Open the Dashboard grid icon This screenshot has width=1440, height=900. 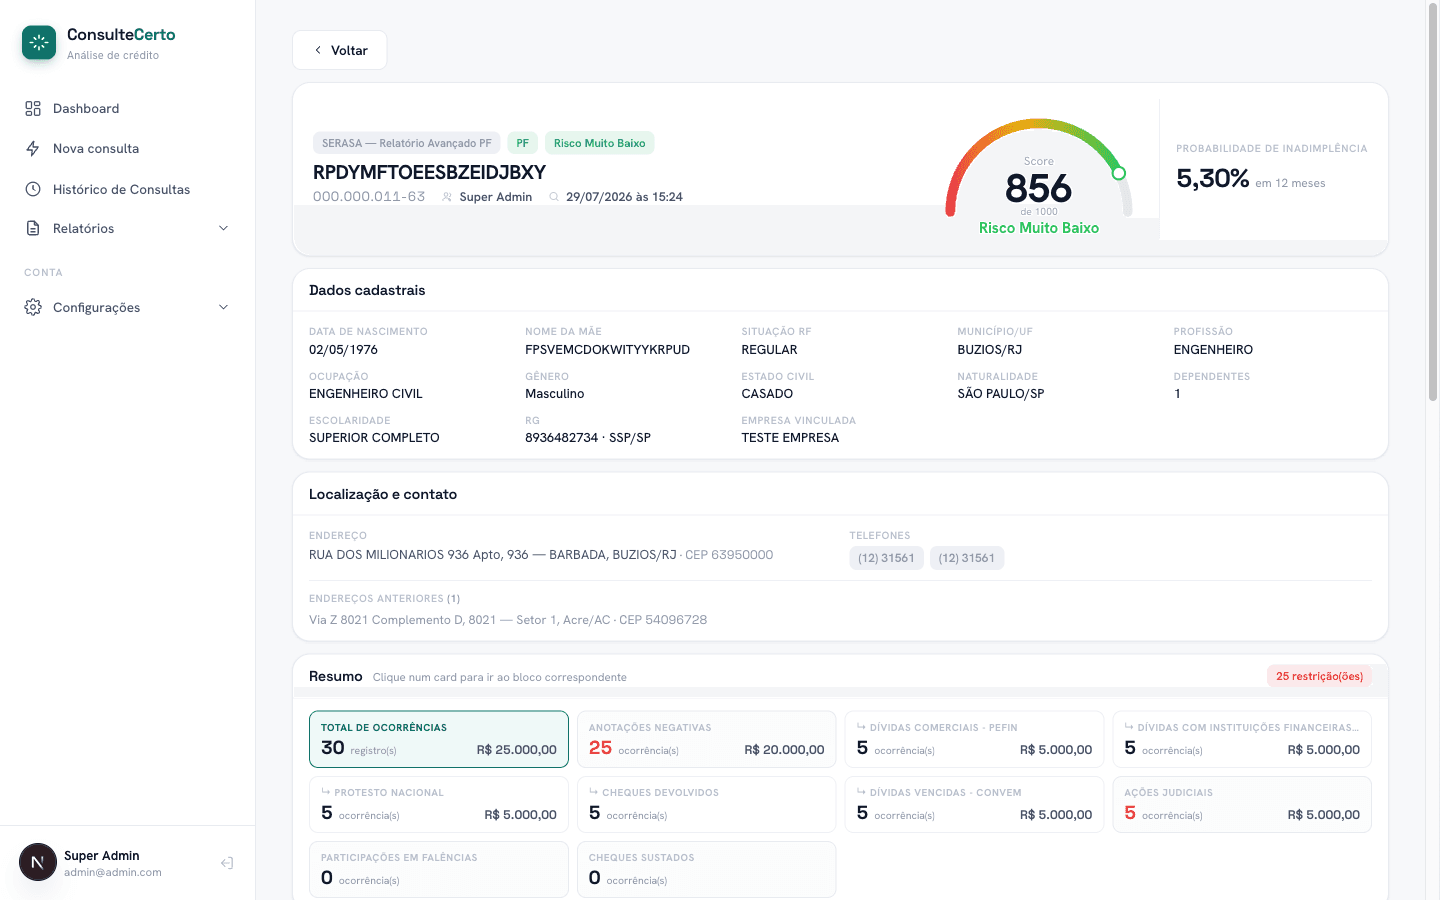[x=33, y=108]
